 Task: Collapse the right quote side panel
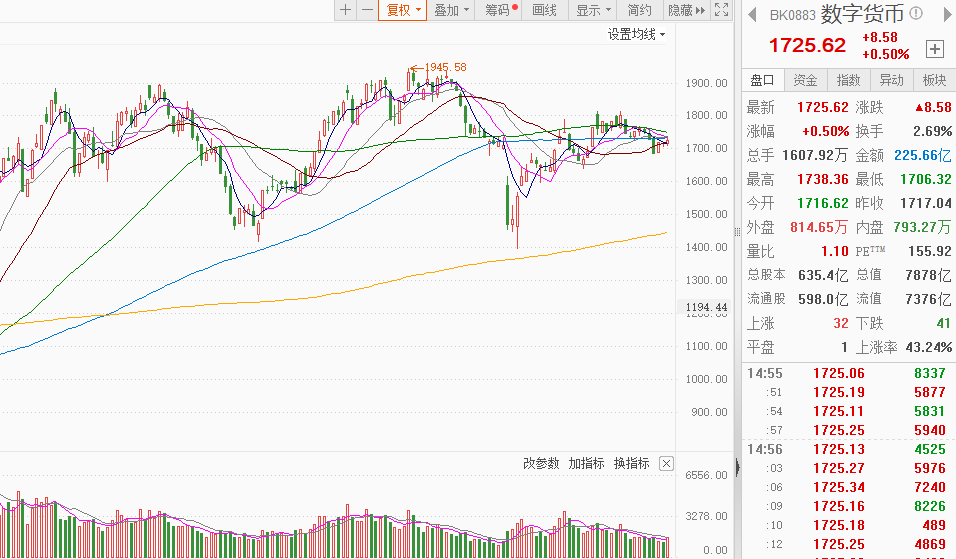pos(737,466)
